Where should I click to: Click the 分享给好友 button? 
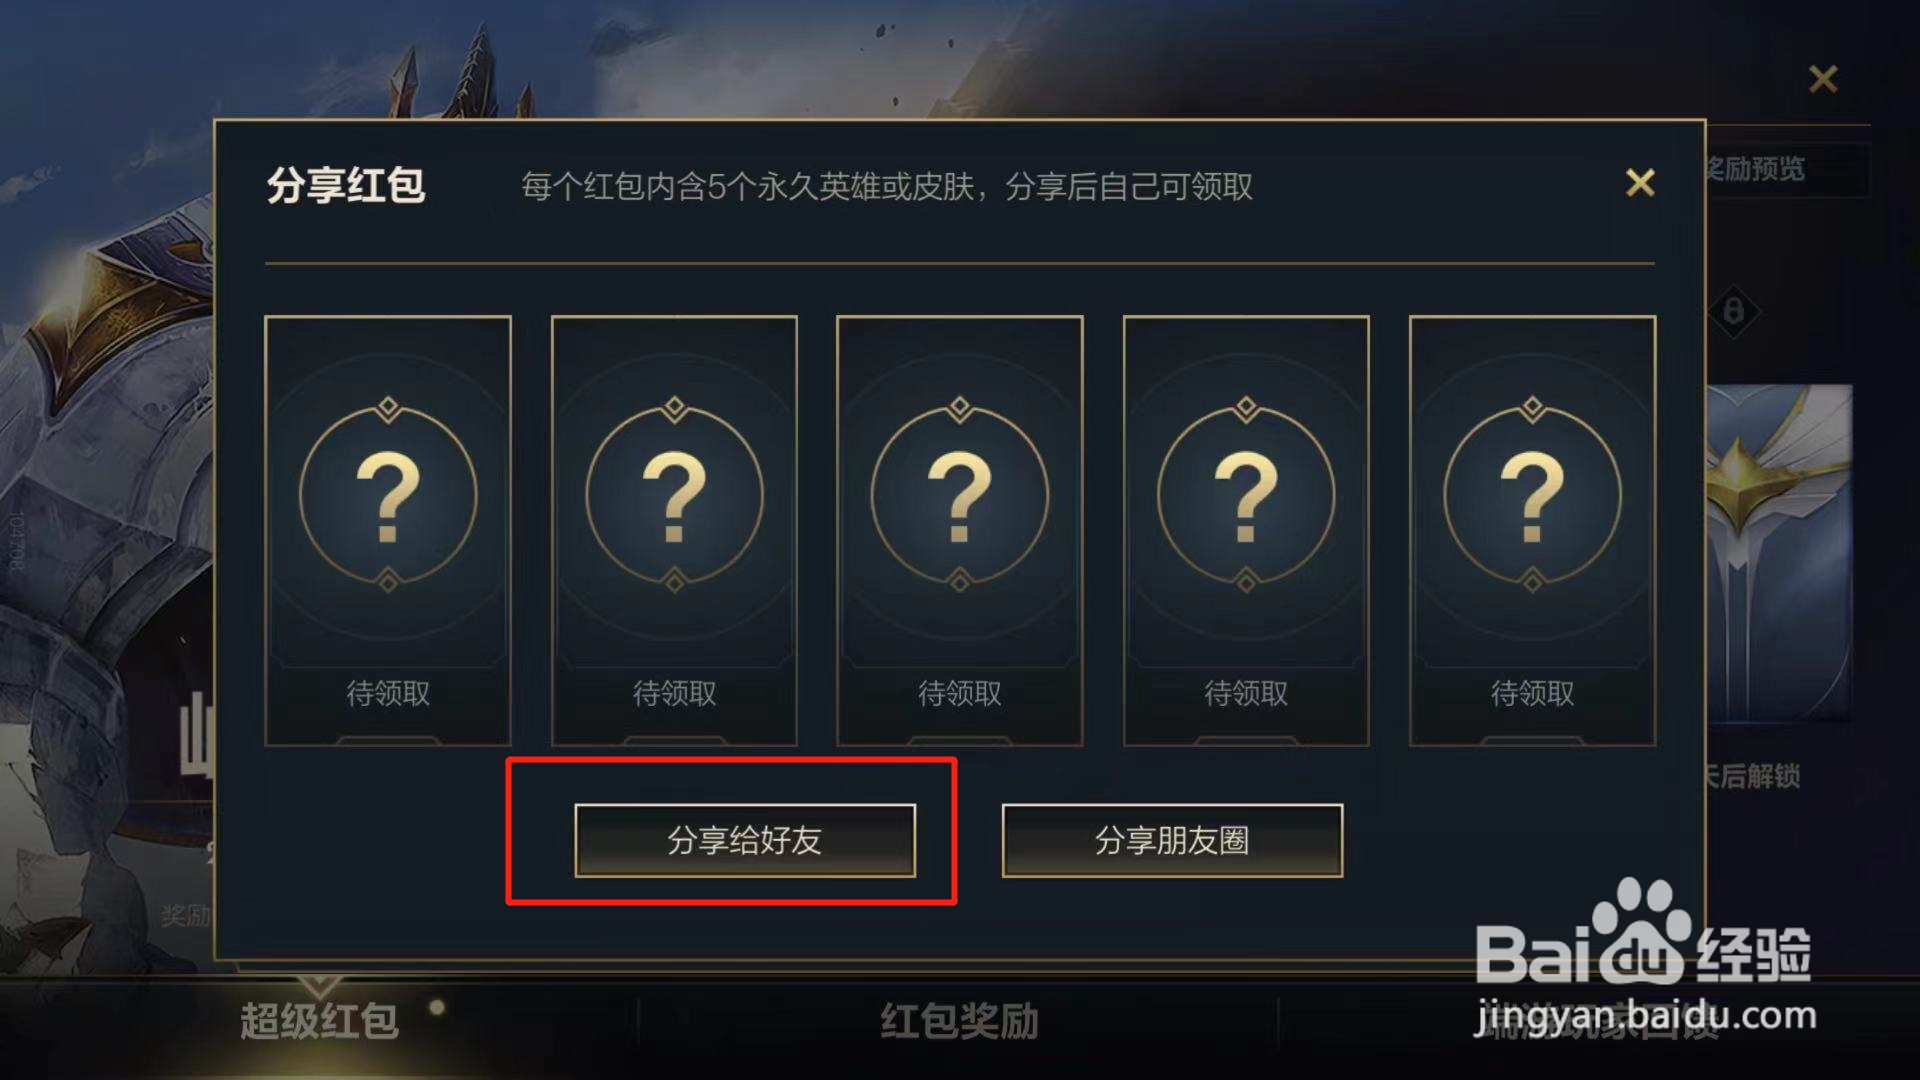pos(745,840)
